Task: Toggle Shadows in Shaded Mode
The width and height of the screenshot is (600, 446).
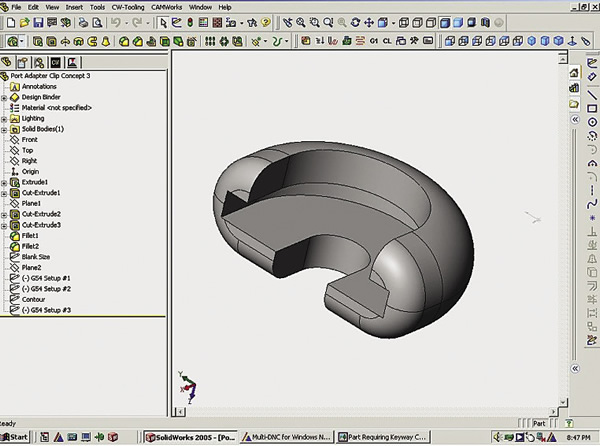Action: coord(471,23)
